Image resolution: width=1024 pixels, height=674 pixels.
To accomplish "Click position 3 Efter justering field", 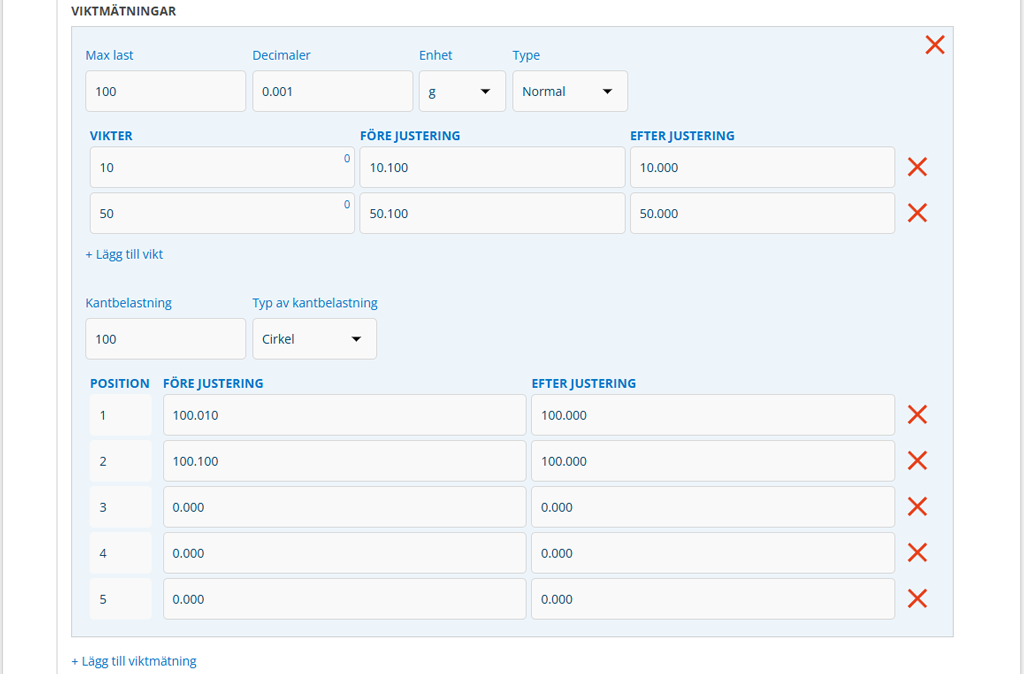I will 712,507.
